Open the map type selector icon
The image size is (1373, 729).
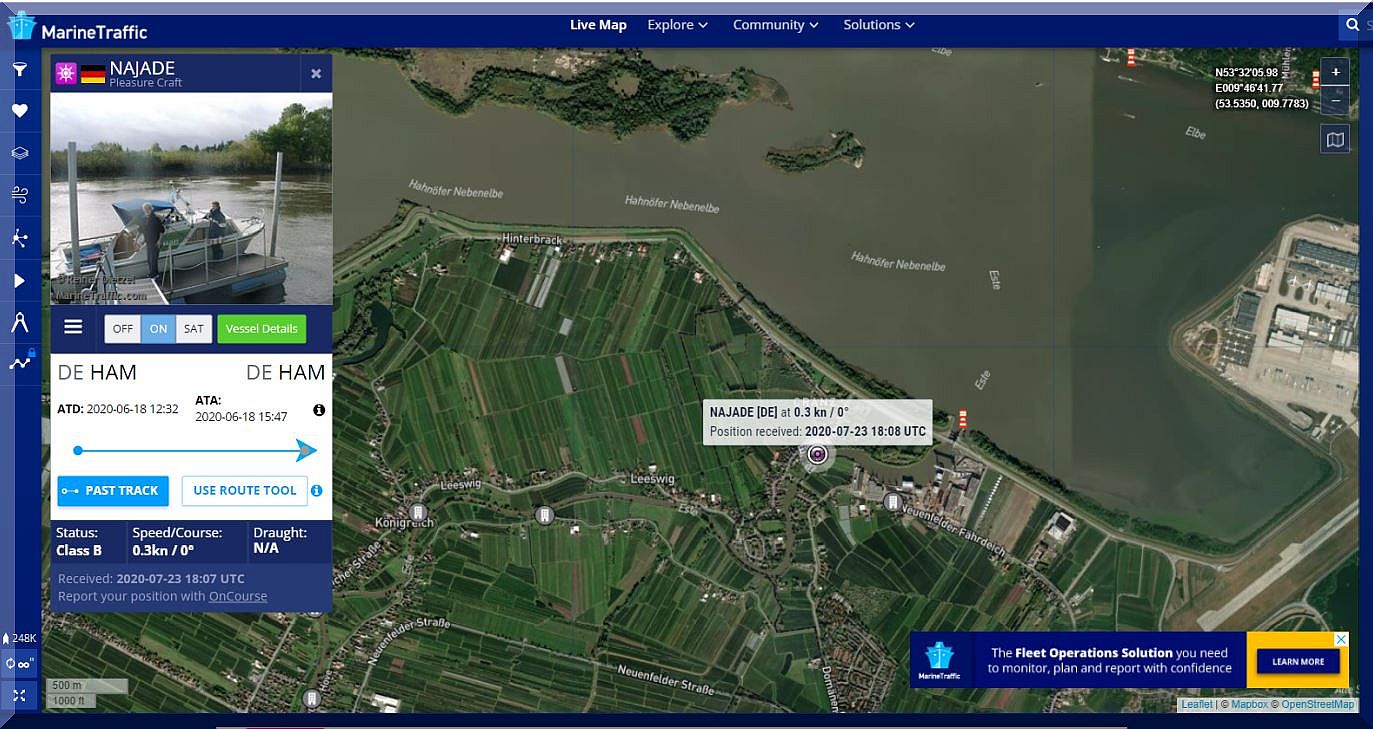tap(1335, 140)
